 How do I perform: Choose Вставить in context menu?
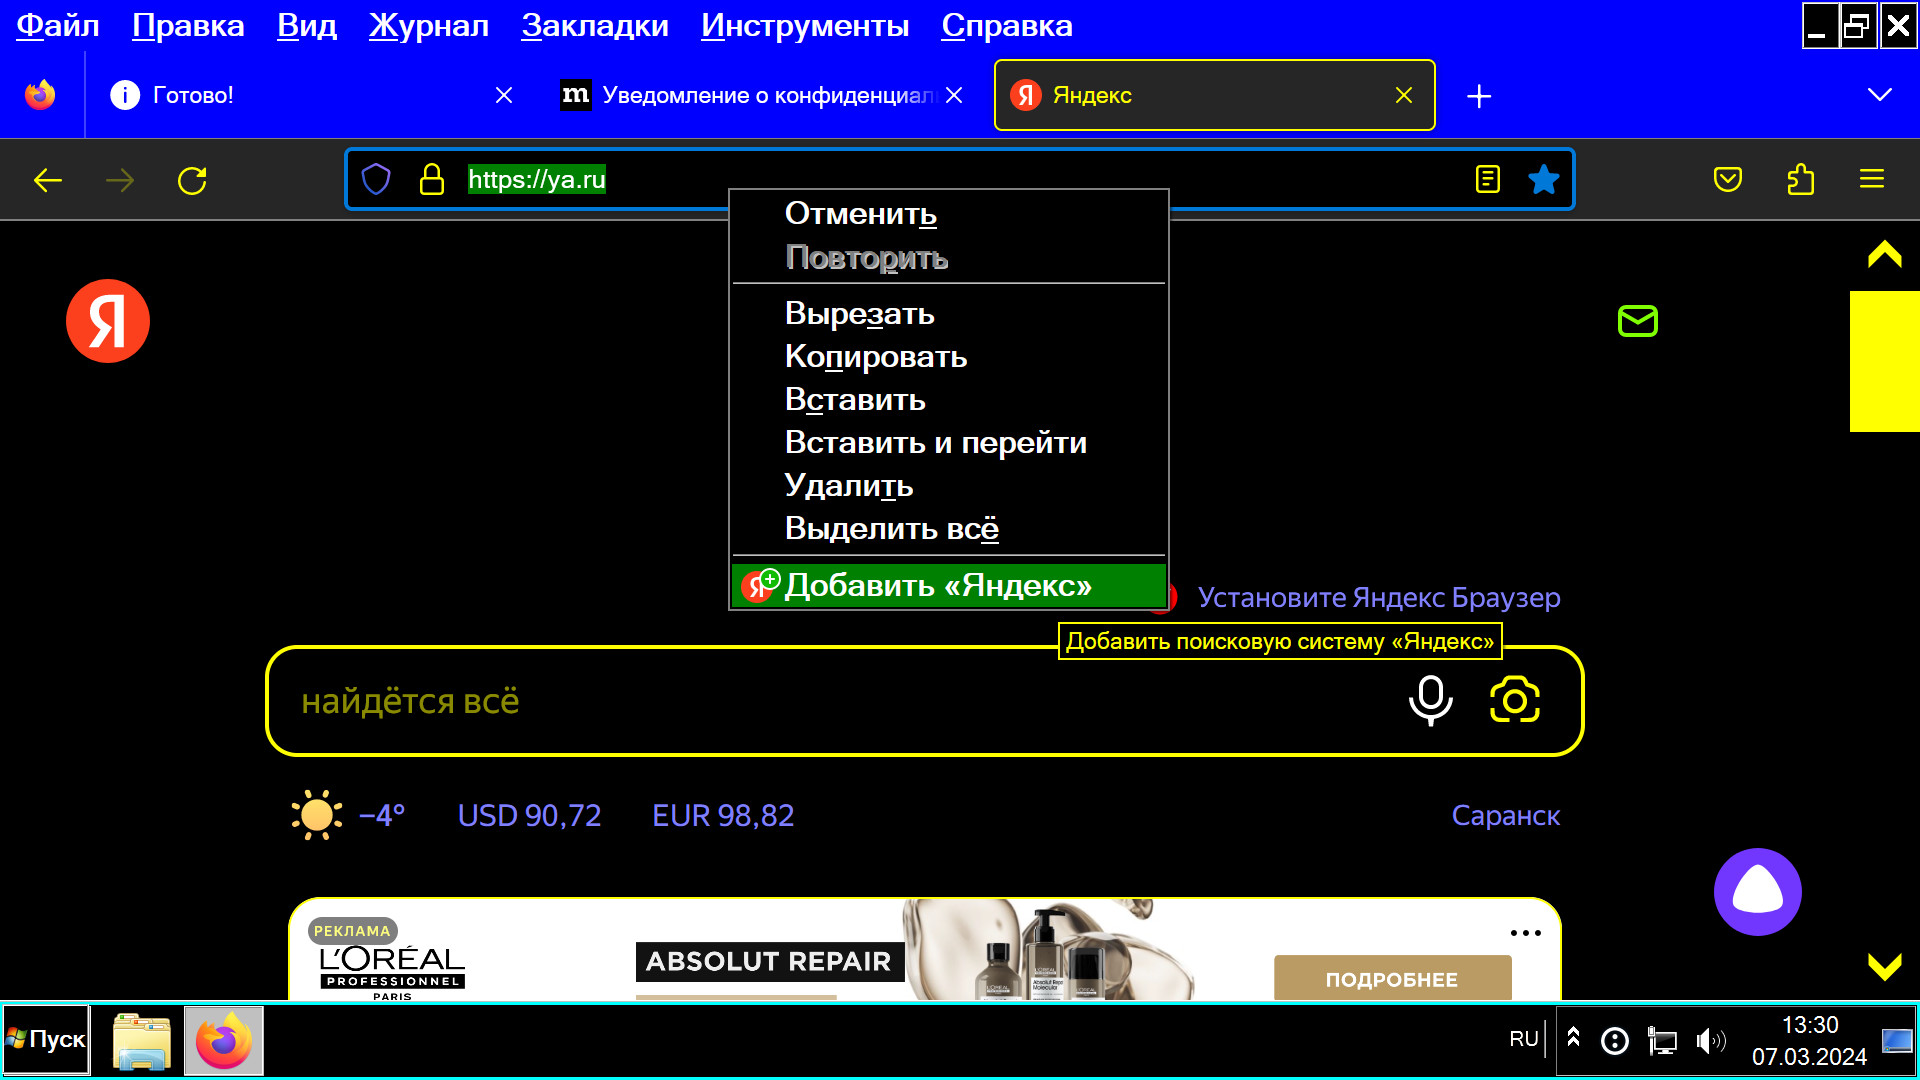pyautogui.click(x=949, y=399)
